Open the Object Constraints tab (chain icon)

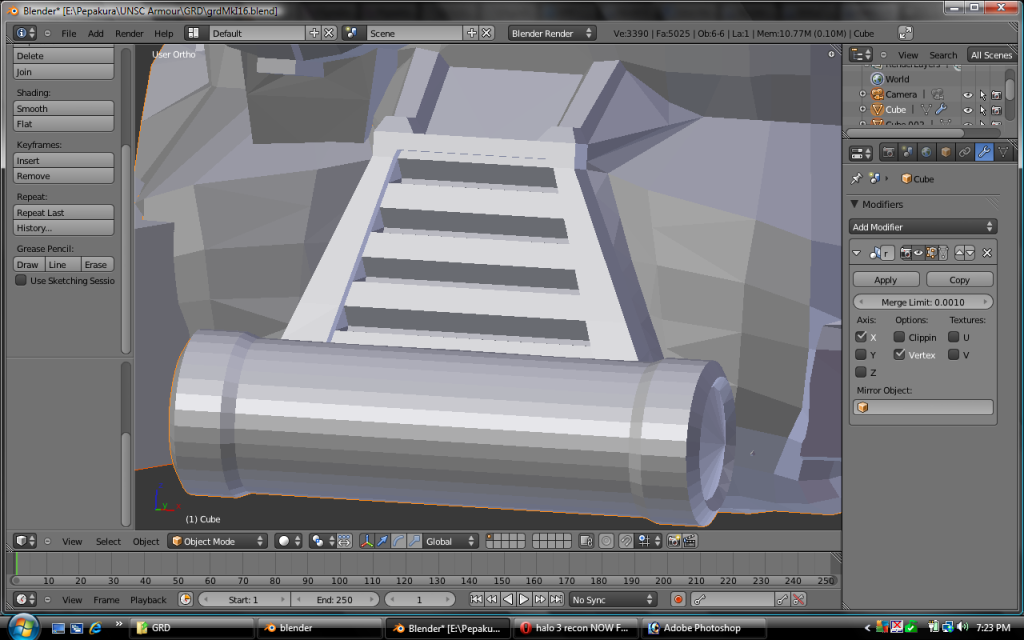tap(964, 153)
